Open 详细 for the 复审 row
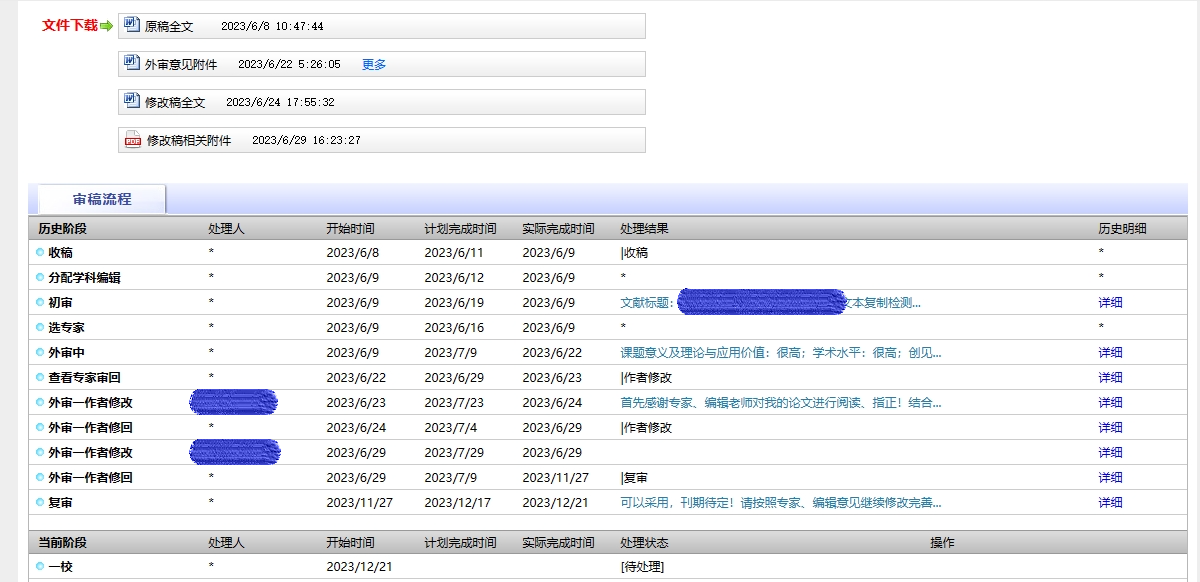 [x=1110, y=503]
